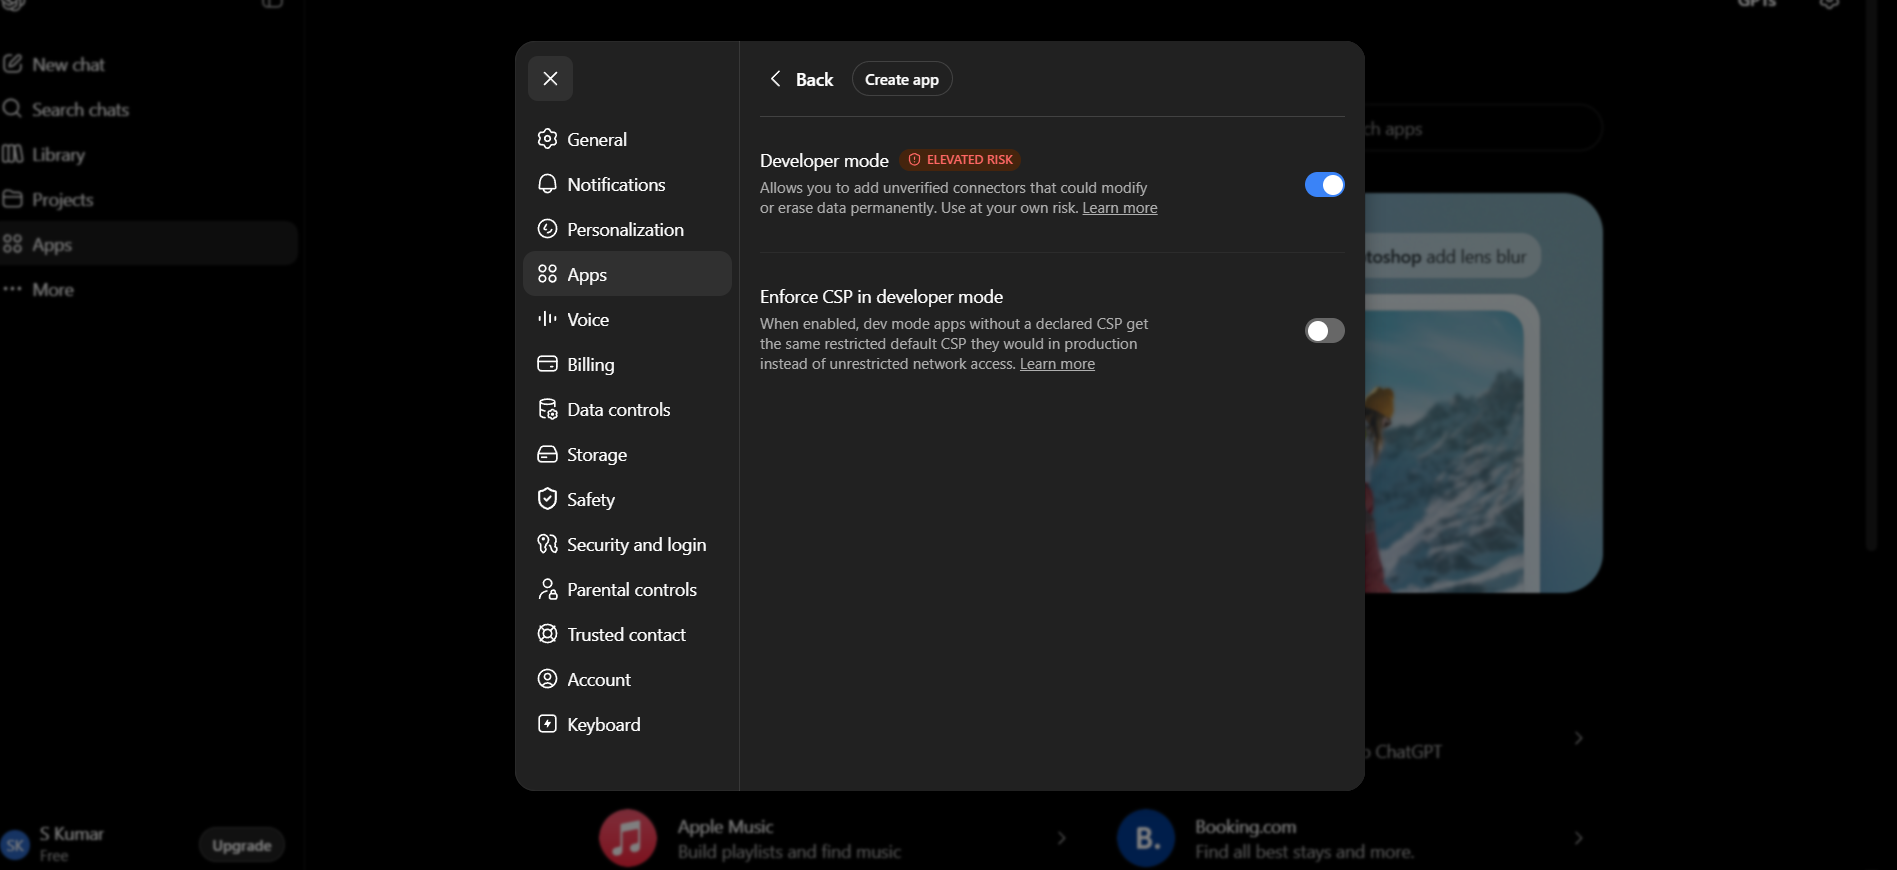Enable Enforce CSP in developer mode
This screenshot has height=870, width=1897.
pyautogui.click(x=1325, y=331)
